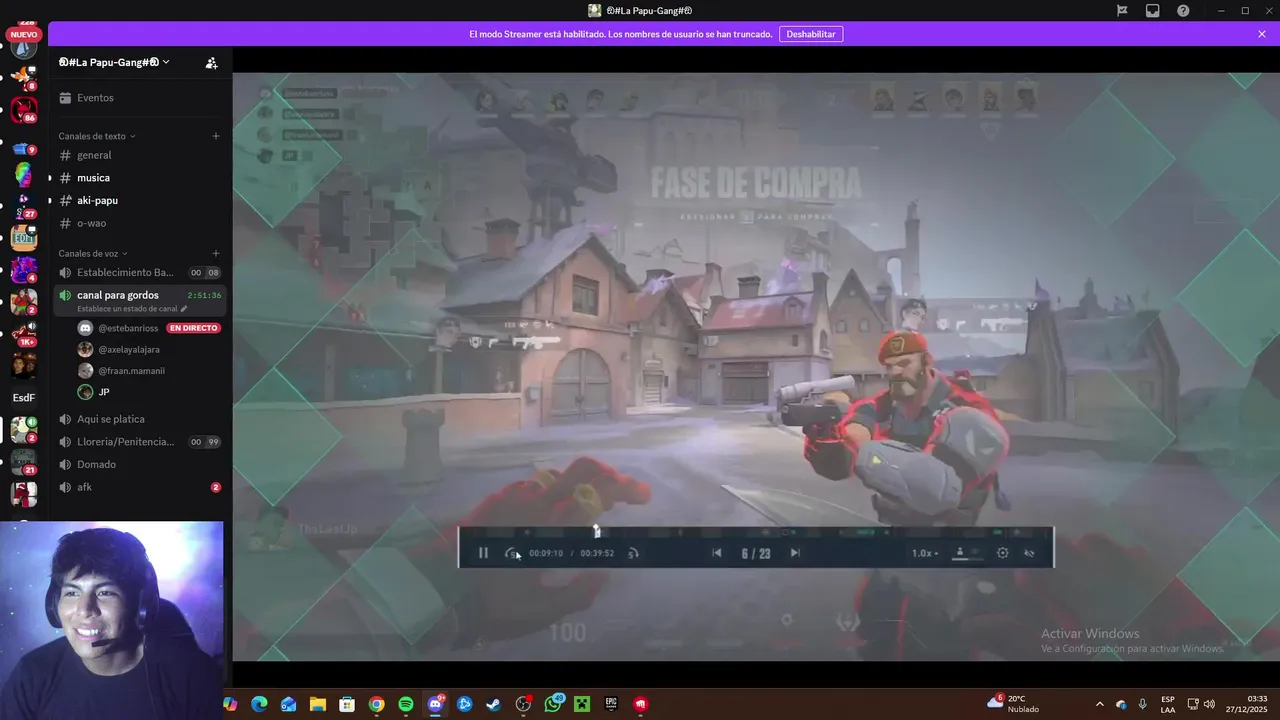The image size is (1280, 720).
Task: Open the Microsoft Edge taskbar icon
Action: [x=259, y=704]
